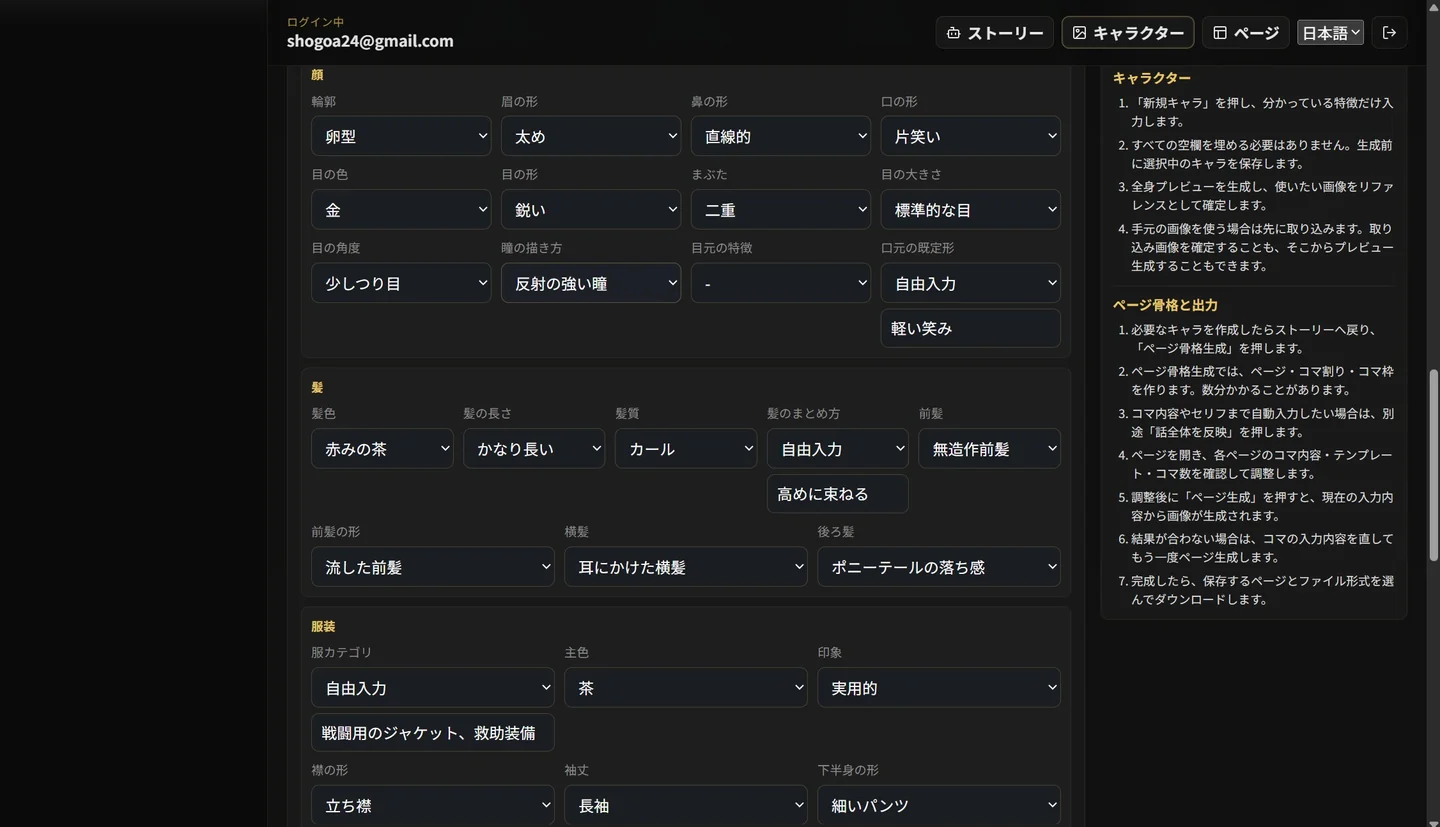Viewport: 1440px width, 827px height.
Task: Open the 髪質 dropdown showing カール
Action: coord(686,449)
